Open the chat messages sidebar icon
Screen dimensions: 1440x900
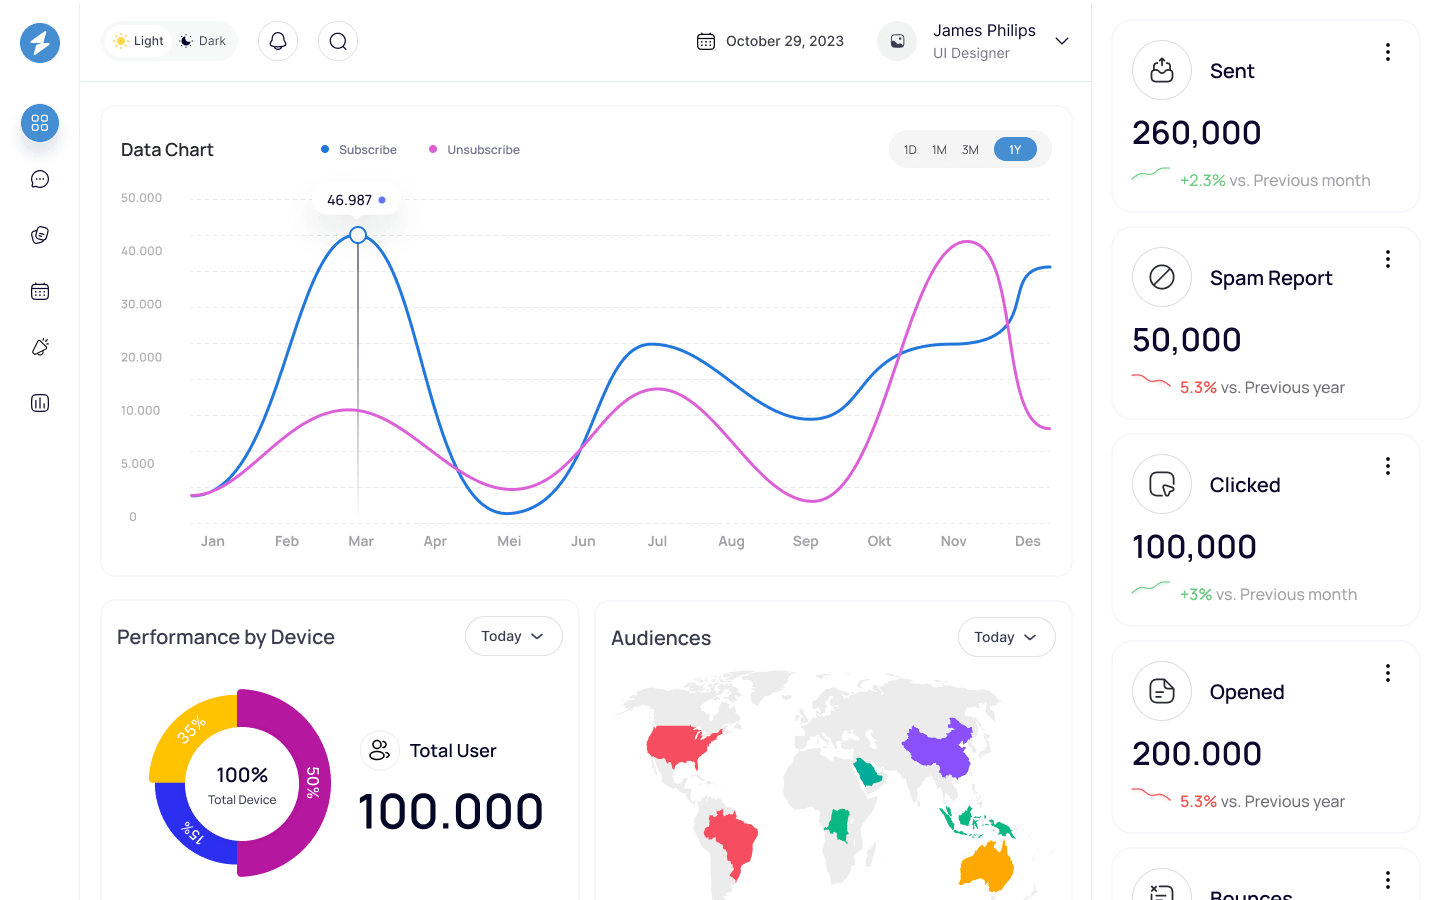40,179
